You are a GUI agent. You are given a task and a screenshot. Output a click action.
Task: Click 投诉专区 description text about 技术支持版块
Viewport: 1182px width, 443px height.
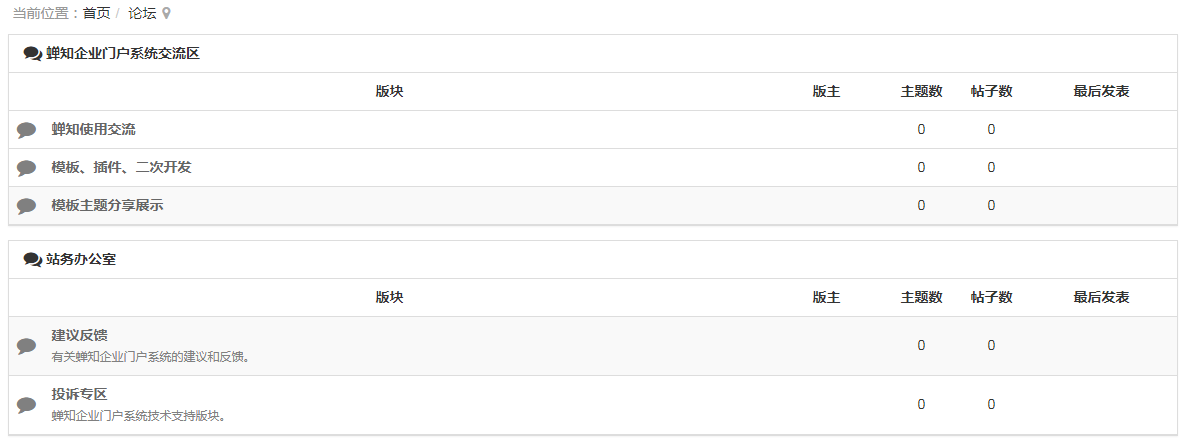point(138,415)
